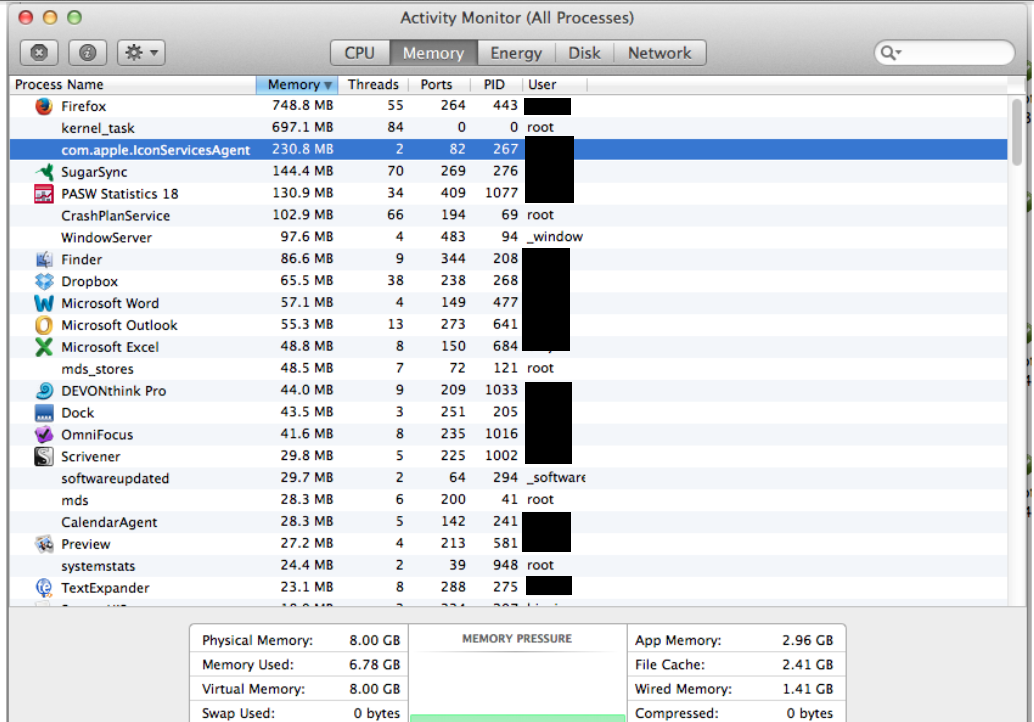
Task: Click the Dropbox icon
Action: (x=44, y=281)
